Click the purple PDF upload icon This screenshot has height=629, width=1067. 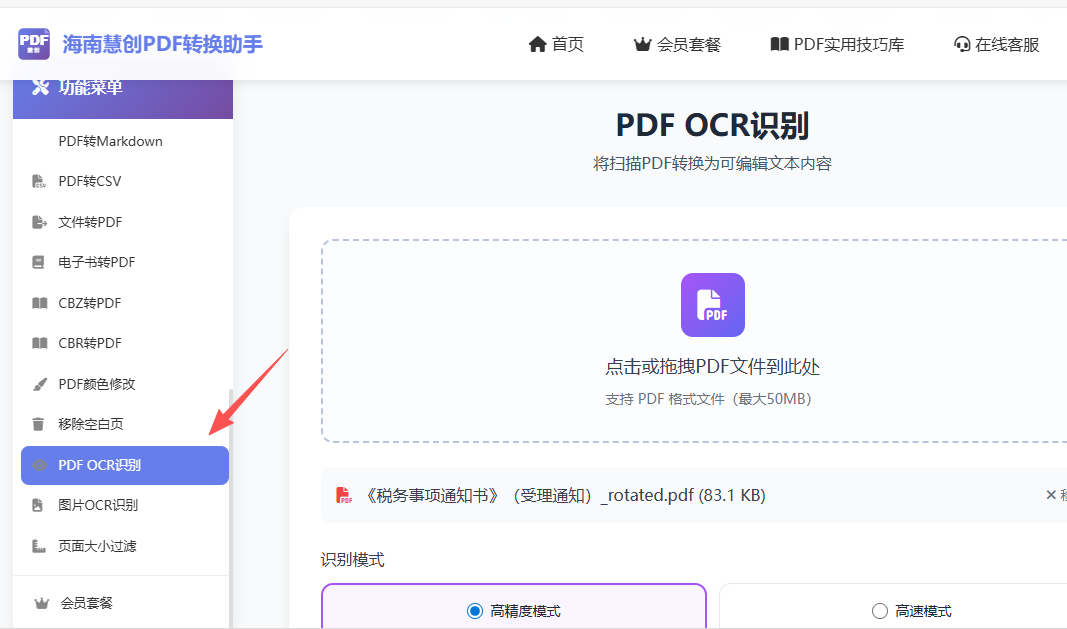click(x=712, y=305)
